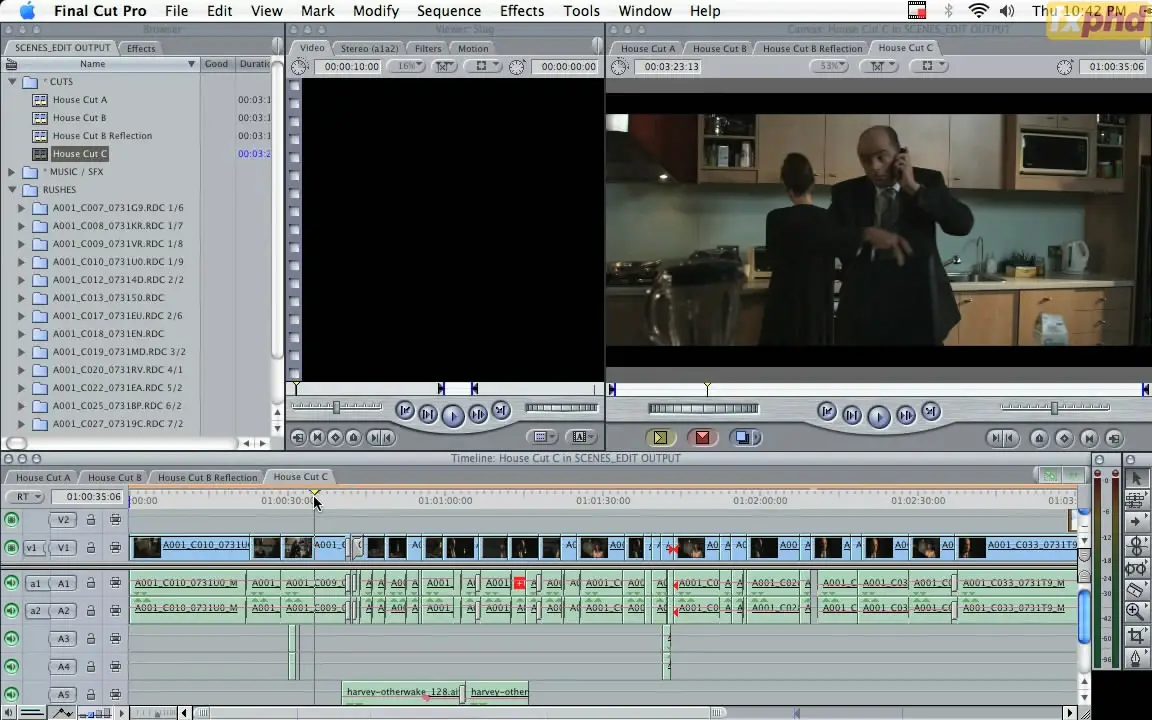Click Play In to Out in Viewer
This screenshot has width=1152, height=720.
428,414
